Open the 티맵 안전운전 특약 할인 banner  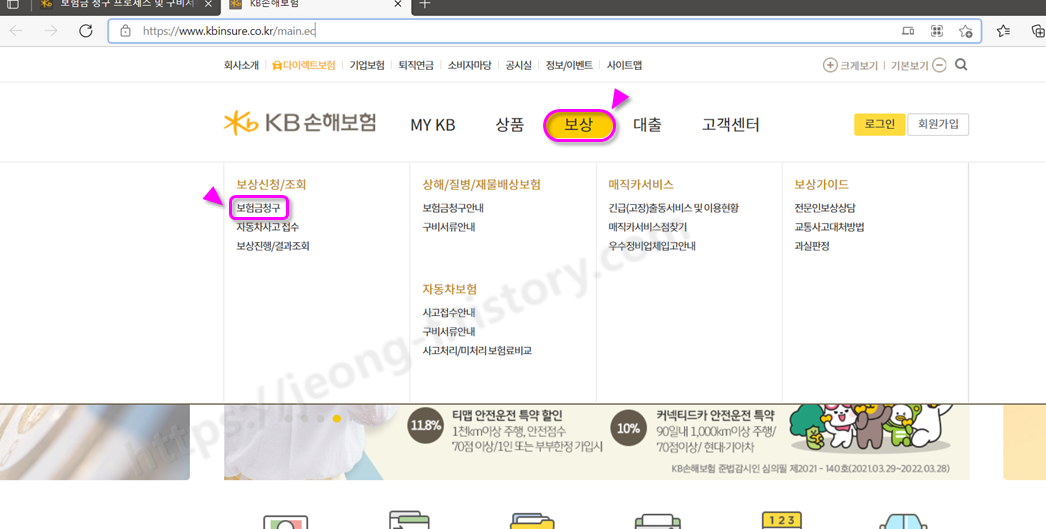(506, 430)
